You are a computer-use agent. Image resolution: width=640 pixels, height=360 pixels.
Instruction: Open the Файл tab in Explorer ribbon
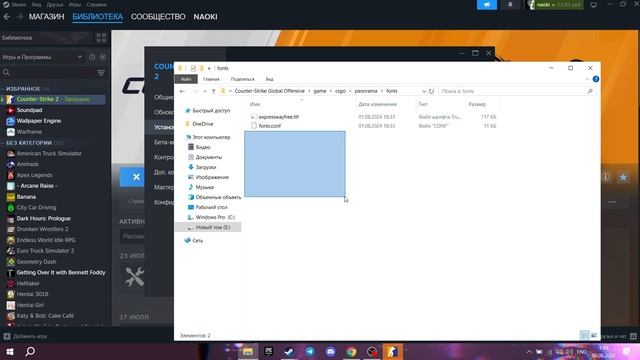pos(186,79)
